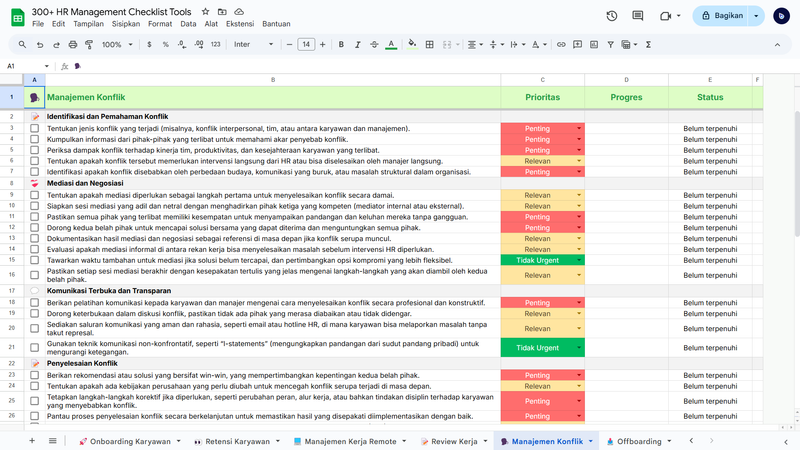Open the Name box dropdown arrow
Screen dimensions: 800x450
(46, 66)
